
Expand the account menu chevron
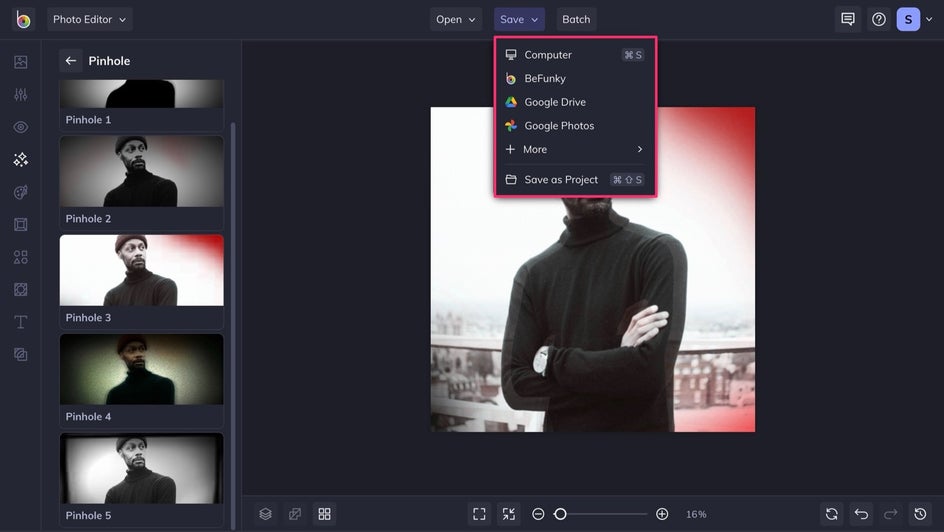929,19
